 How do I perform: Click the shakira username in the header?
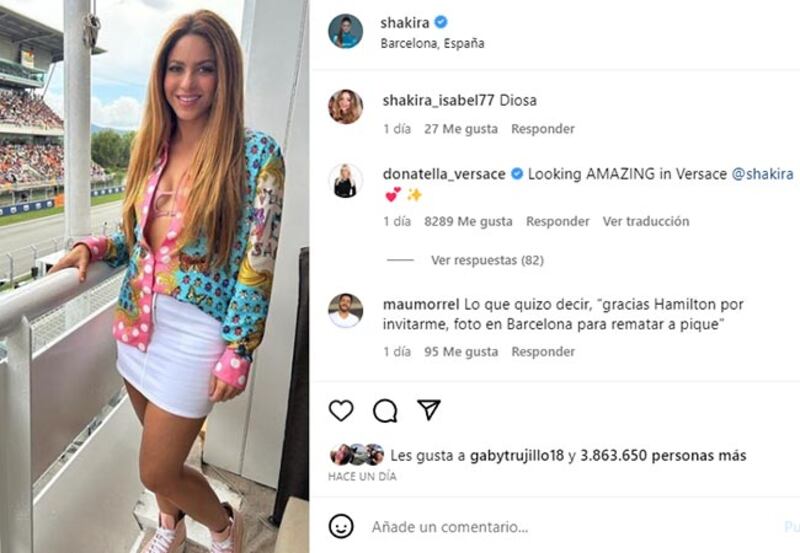[x=405, y=22]
